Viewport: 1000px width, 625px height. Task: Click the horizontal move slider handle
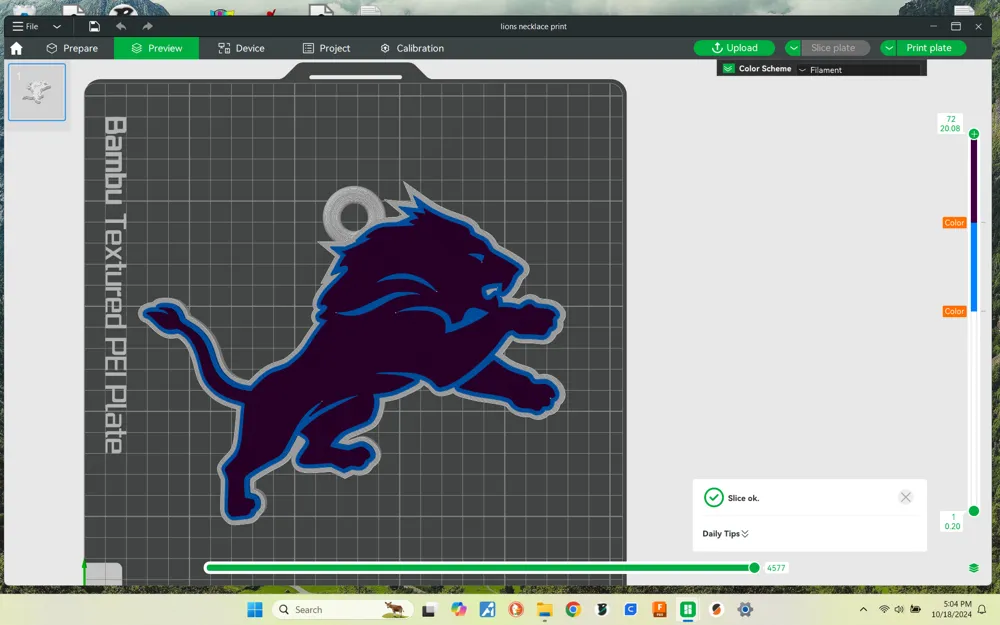(x=754, y=568)
